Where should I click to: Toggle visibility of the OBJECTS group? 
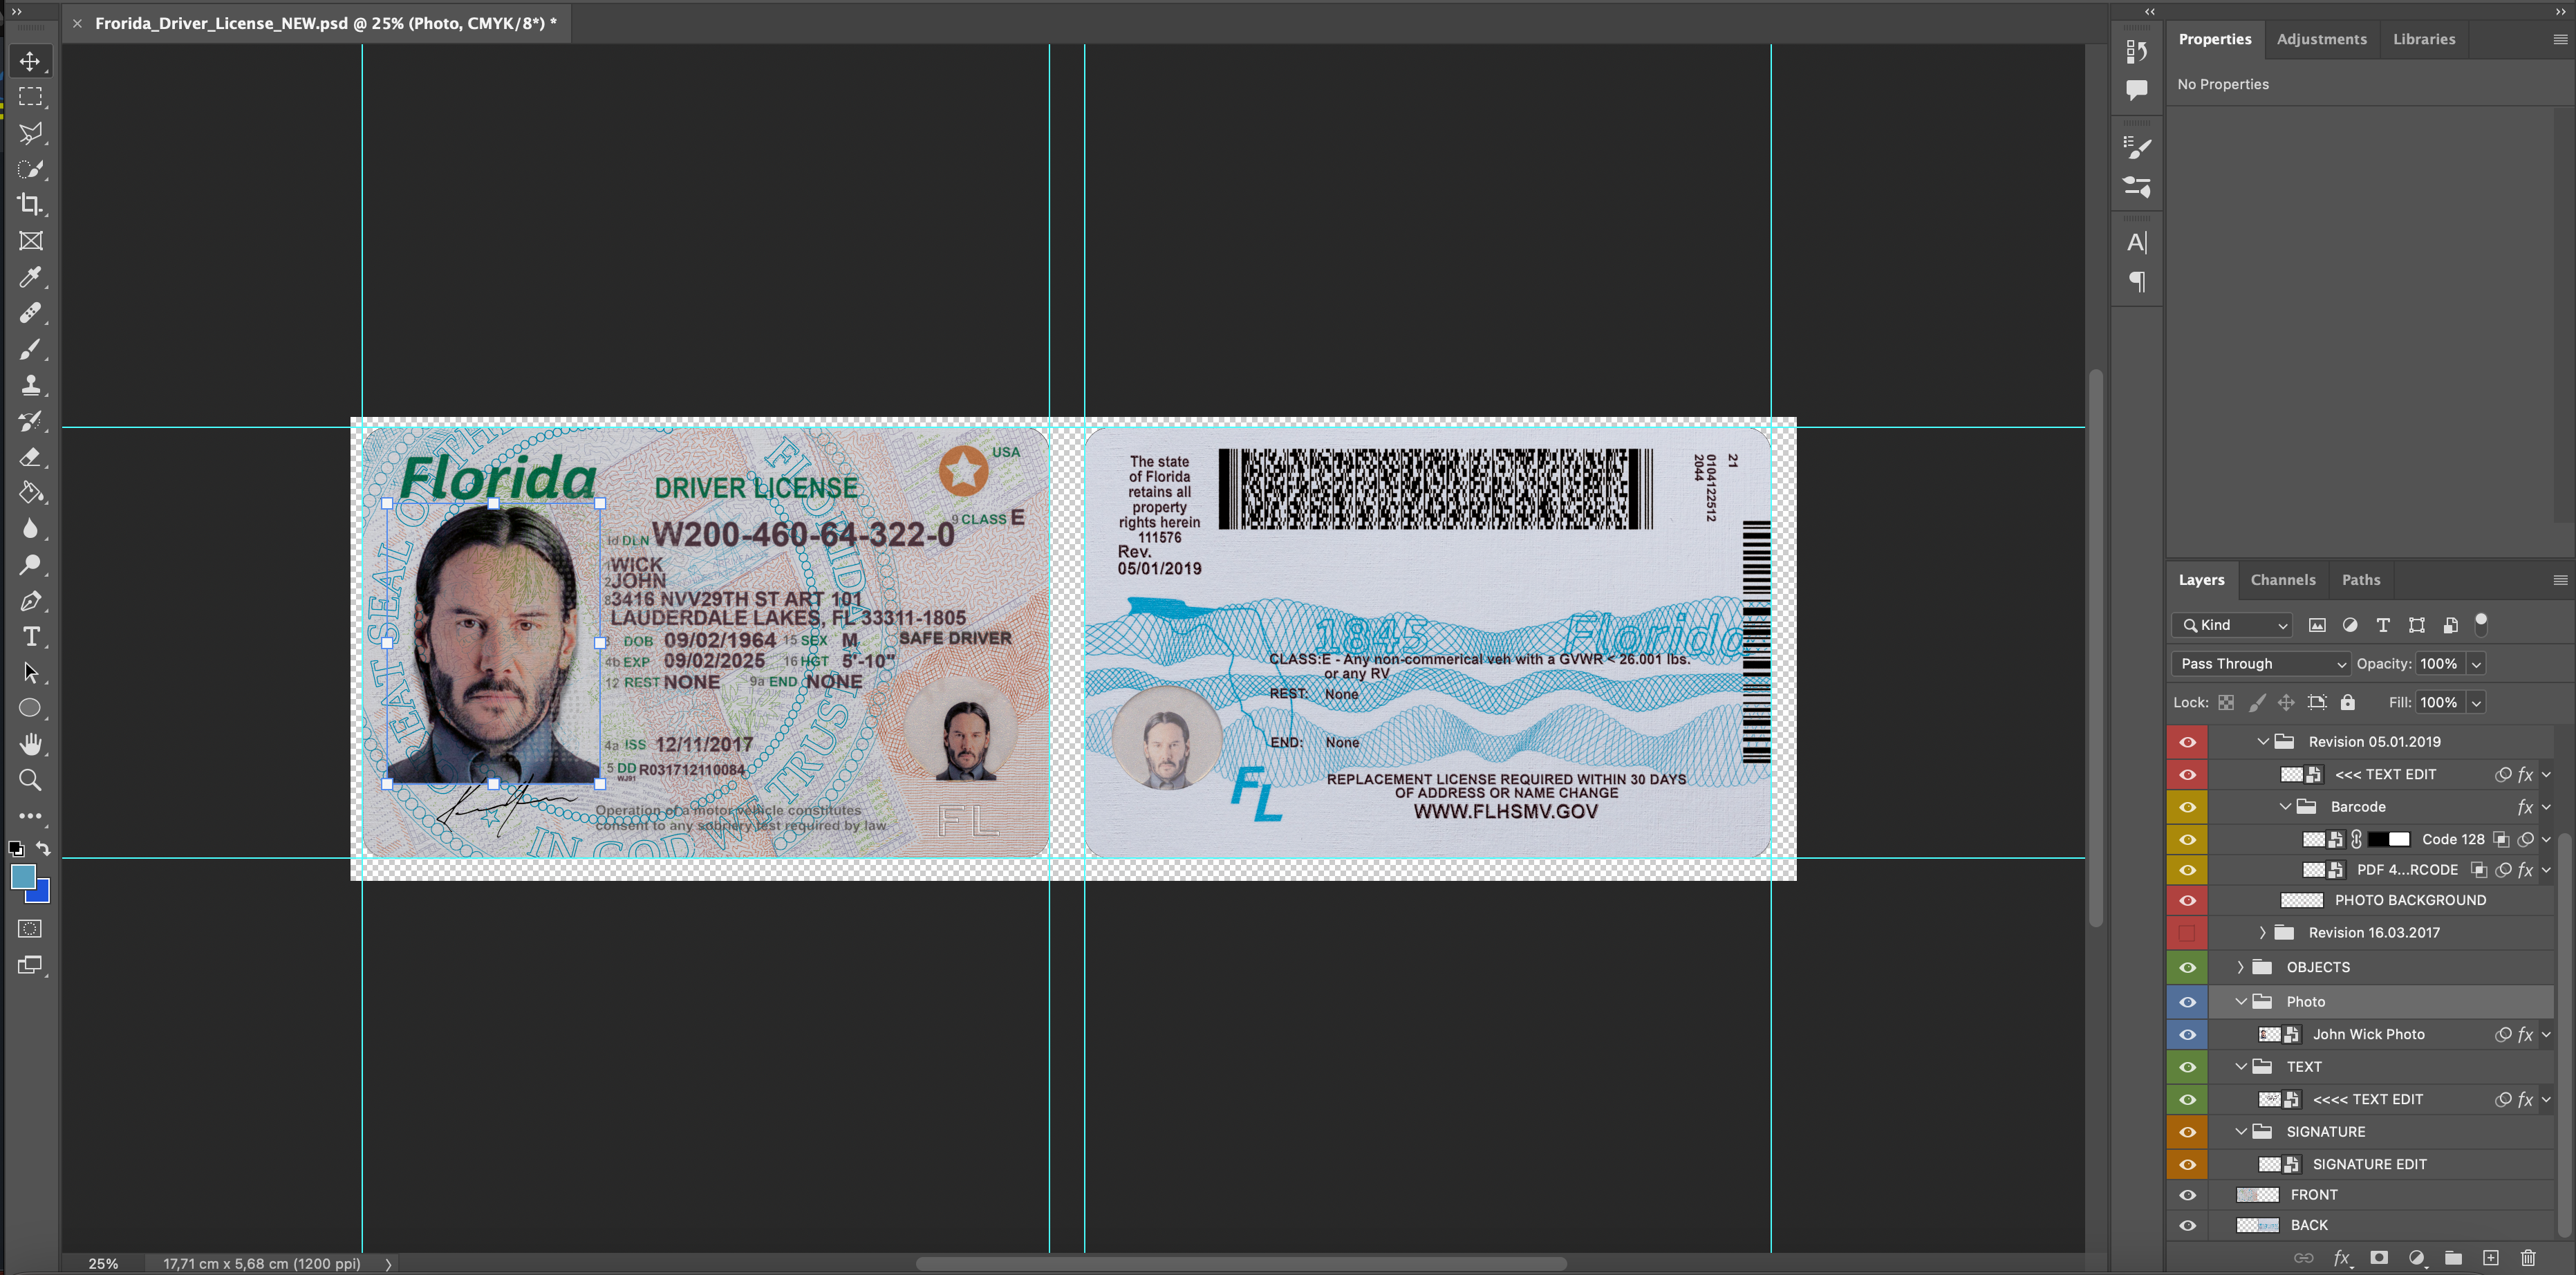[x=2187, y=967]
